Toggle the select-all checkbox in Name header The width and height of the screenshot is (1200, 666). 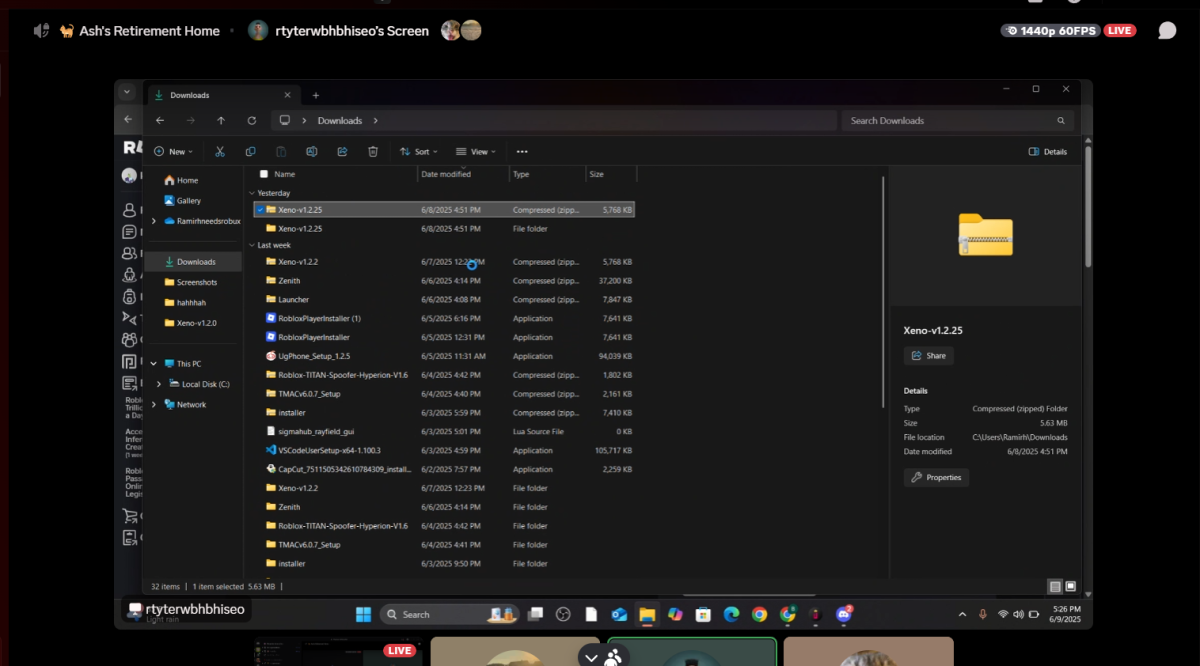pos(264,174)
